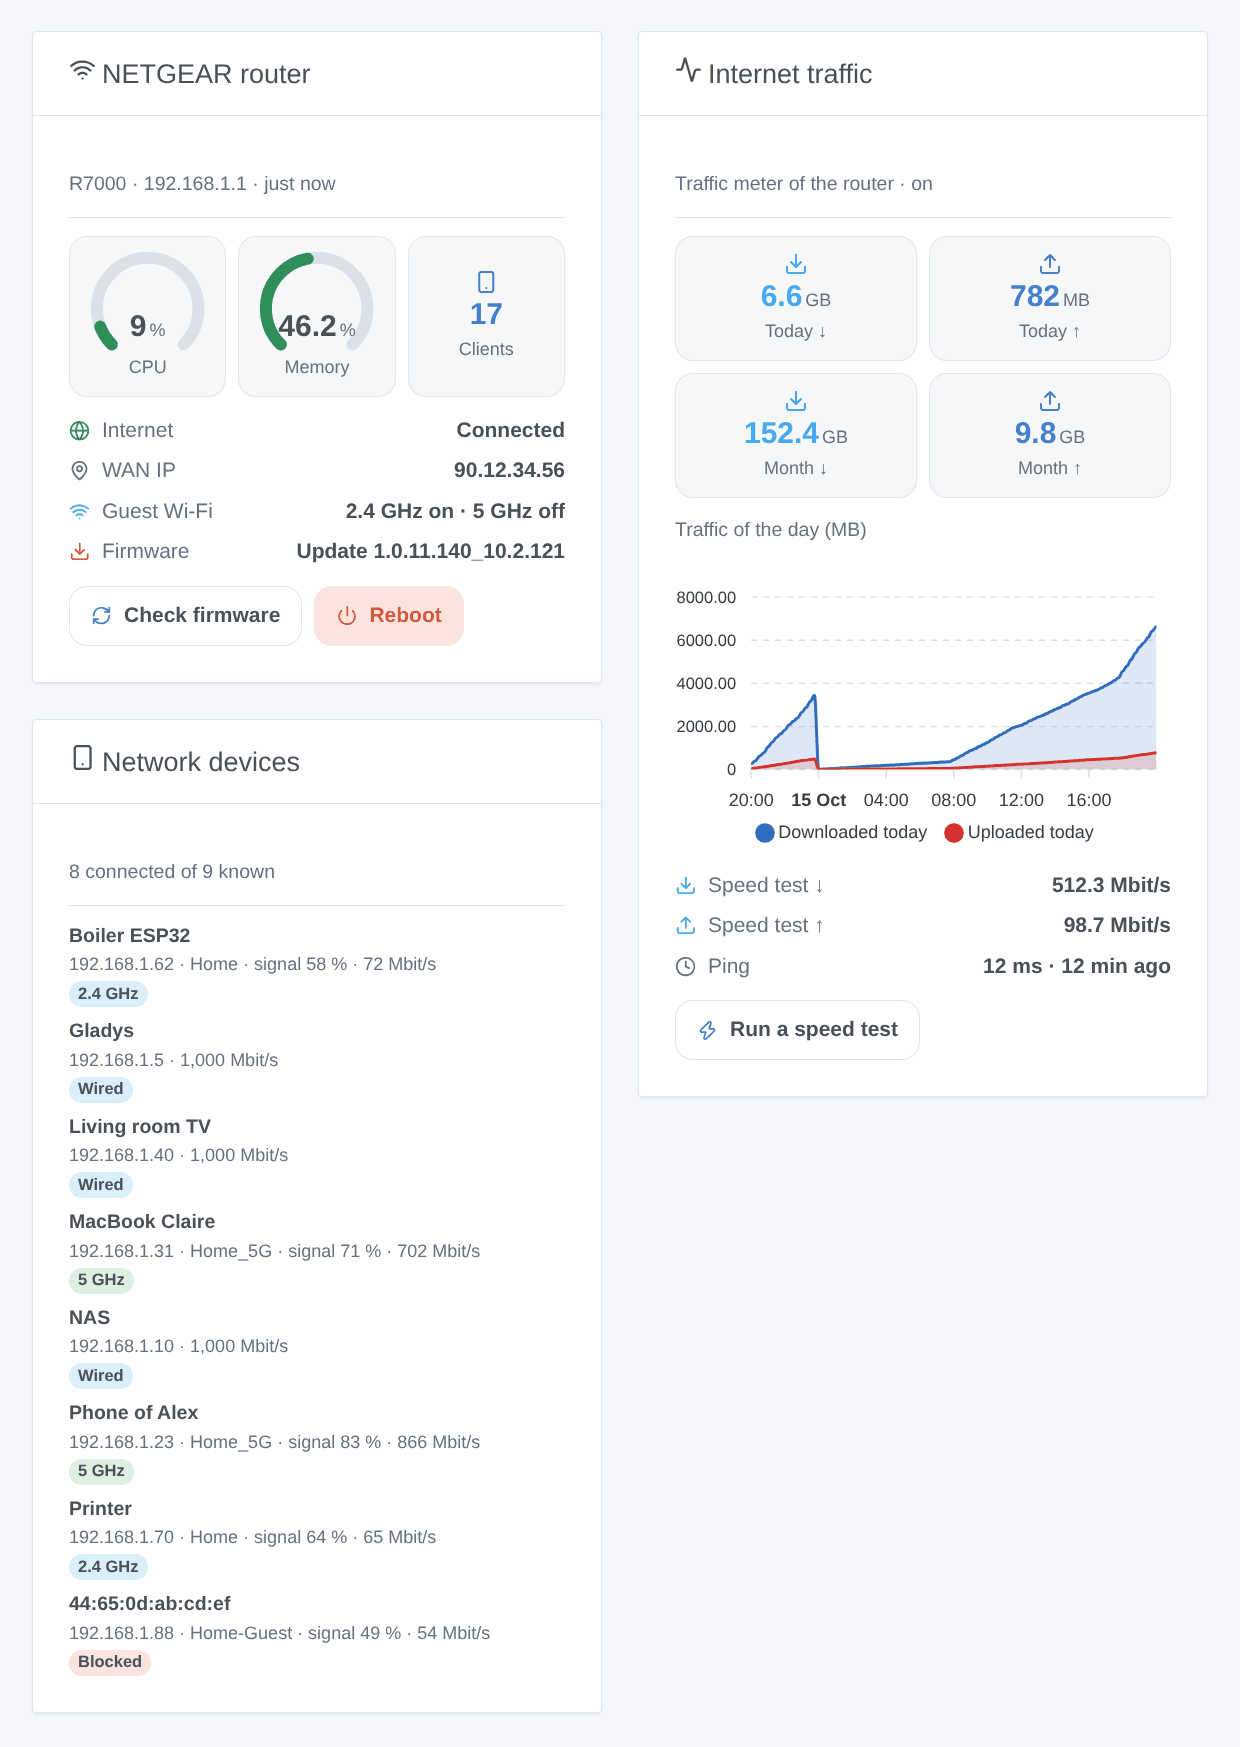Click the power icon in Reboot button
The width and height of the screenshot is (1240, 1747).
[347, 616]
